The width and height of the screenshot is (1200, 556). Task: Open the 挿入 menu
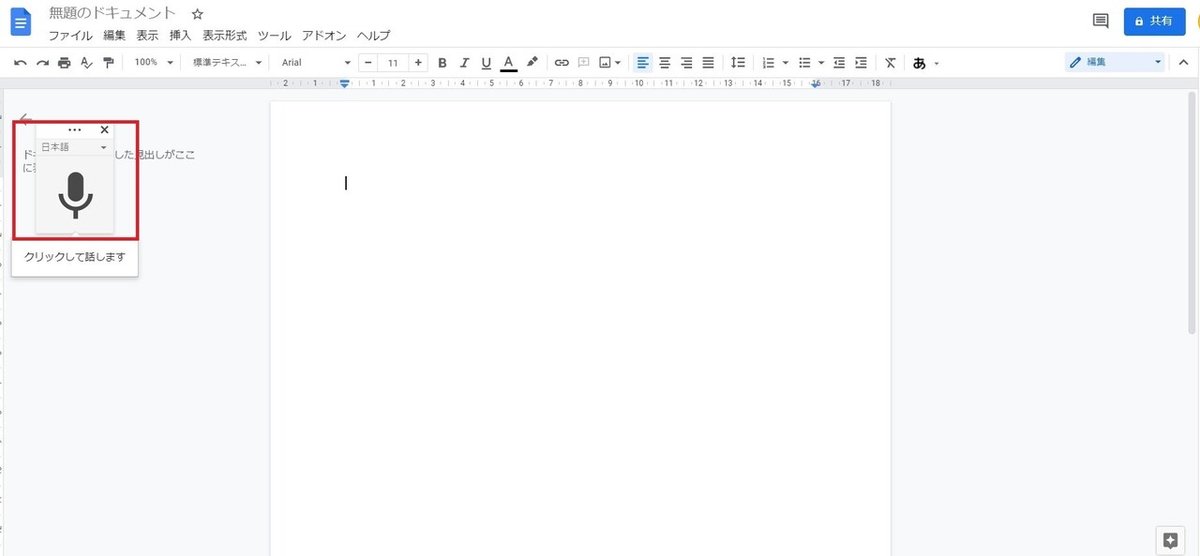(x=180, y=35)
